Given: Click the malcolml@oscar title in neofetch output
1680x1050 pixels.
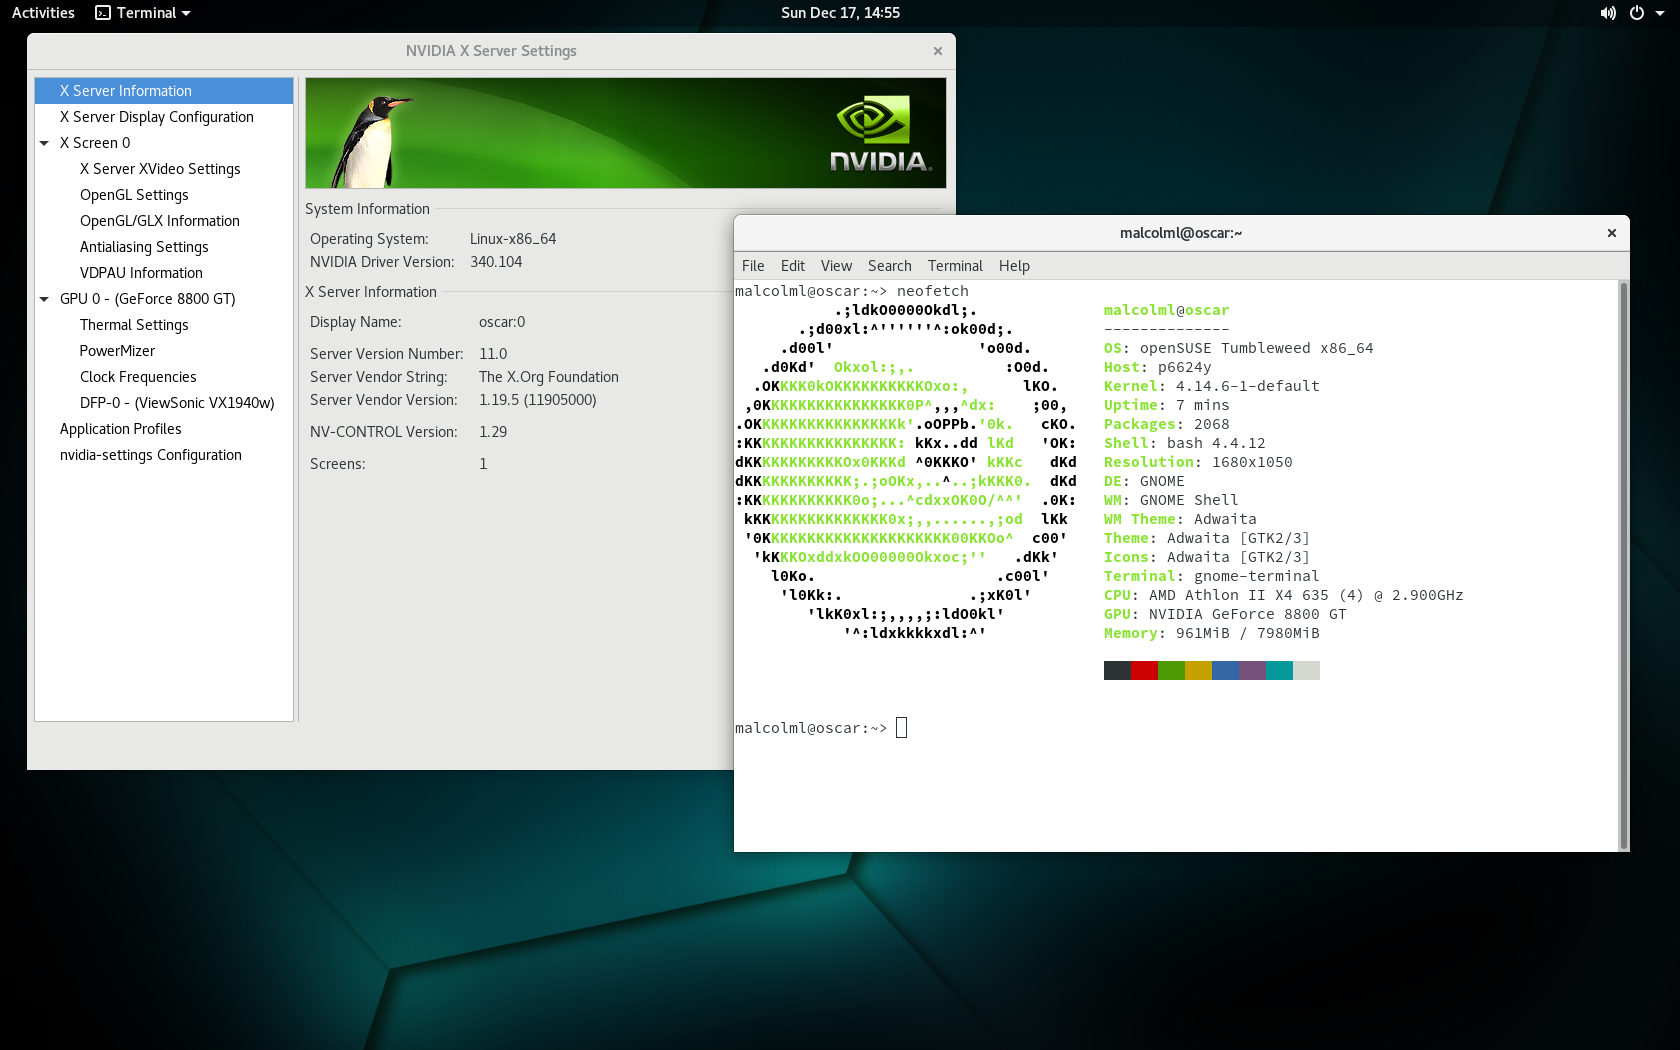Looking at the screenshot, I should tap(1166, 311).
